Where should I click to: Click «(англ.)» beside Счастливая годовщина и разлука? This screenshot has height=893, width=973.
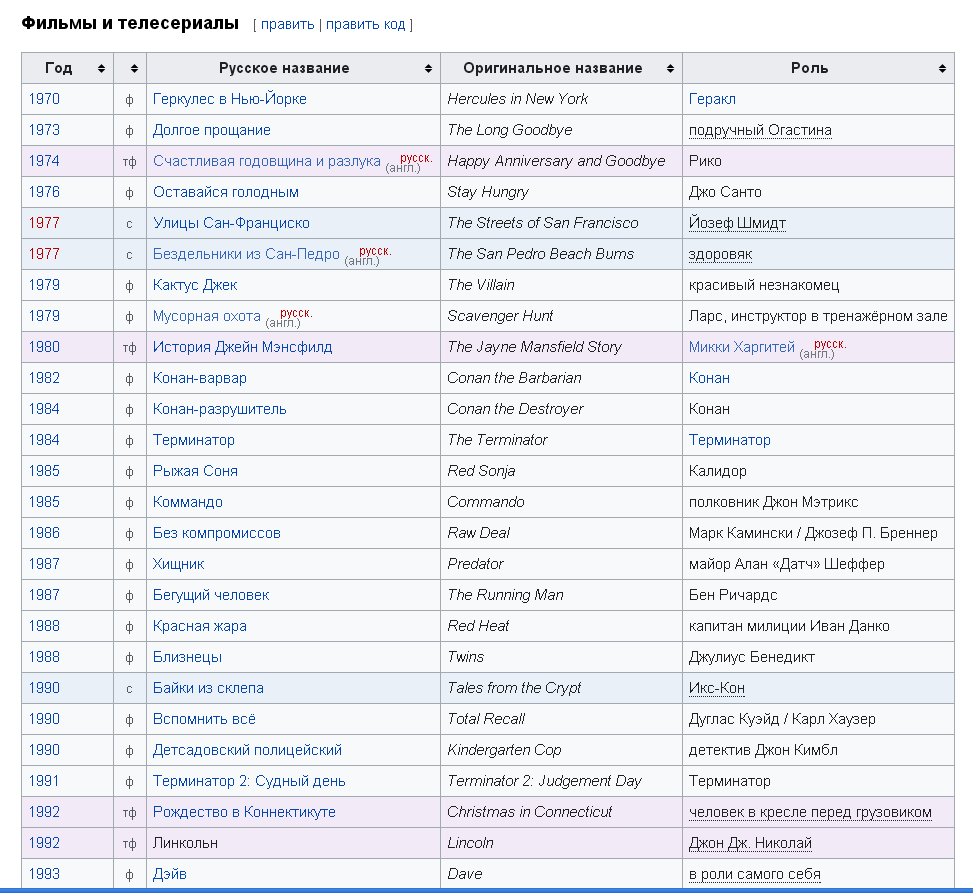[x=403, y=168]
